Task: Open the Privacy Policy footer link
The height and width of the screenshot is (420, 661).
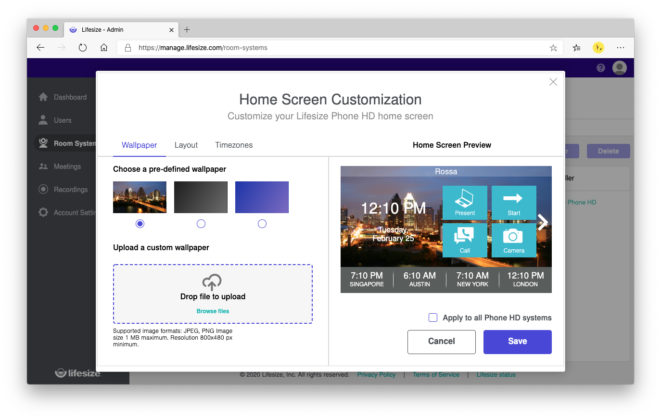Action: 376,374
